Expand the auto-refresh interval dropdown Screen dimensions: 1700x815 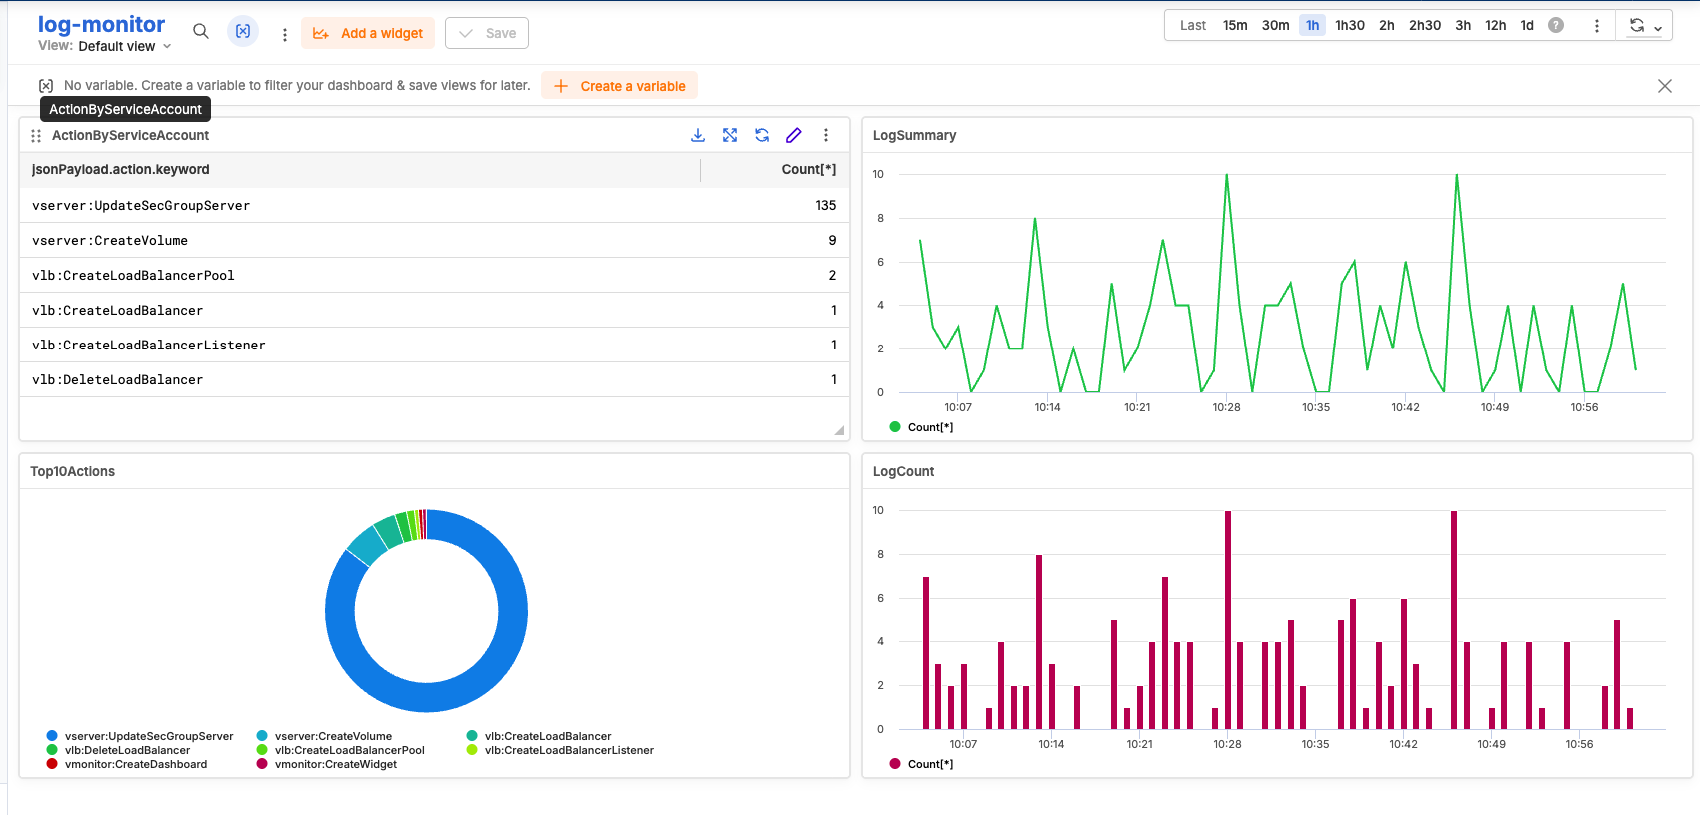click(1657, 27)
